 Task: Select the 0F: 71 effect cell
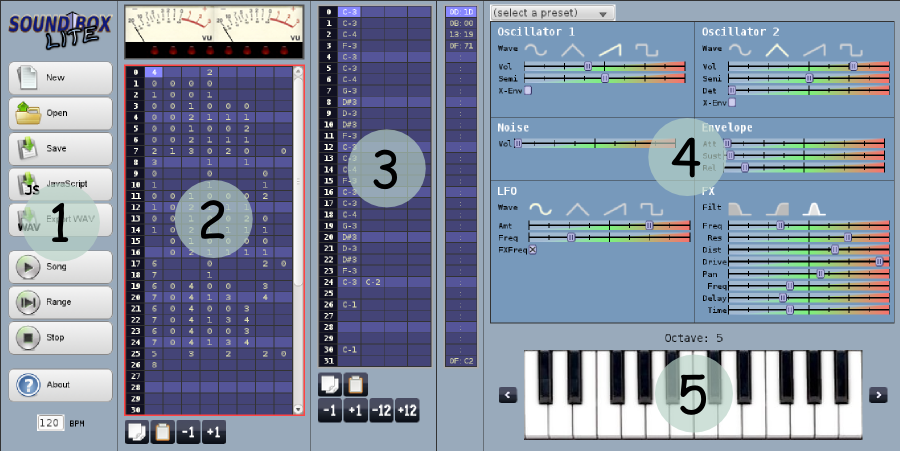tap(461, 45)
